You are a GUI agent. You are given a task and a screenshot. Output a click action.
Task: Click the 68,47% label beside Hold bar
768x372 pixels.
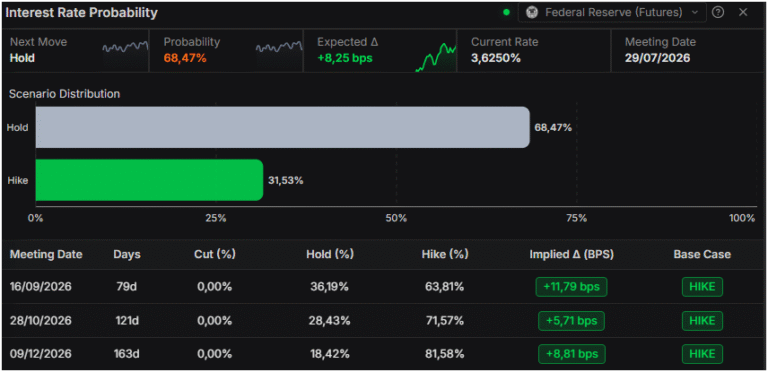coord(553,128)
